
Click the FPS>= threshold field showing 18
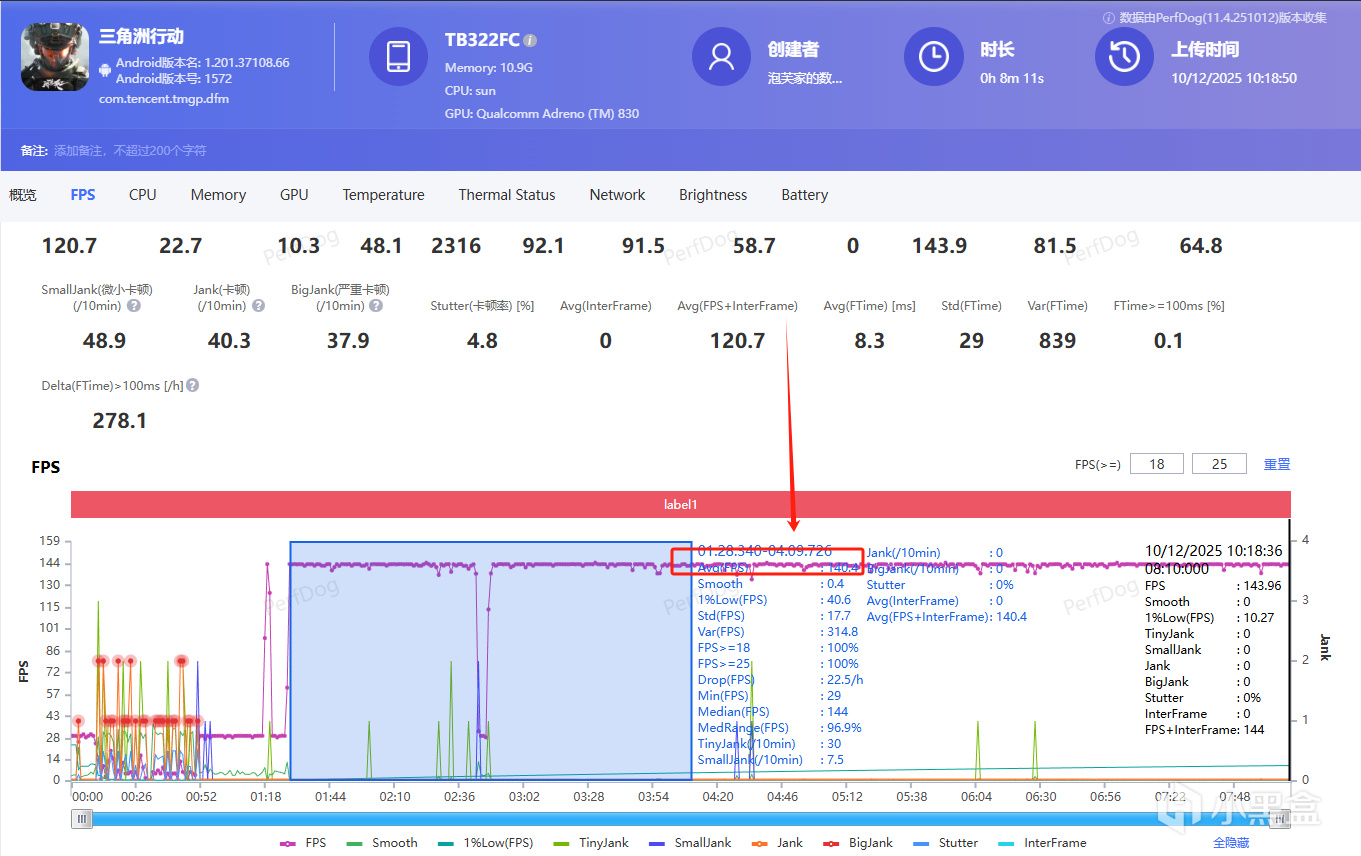coord(1157,464)
